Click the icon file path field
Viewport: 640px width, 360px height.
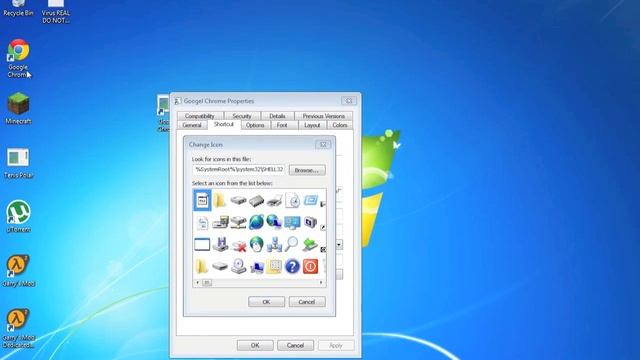tap(238, 169)
